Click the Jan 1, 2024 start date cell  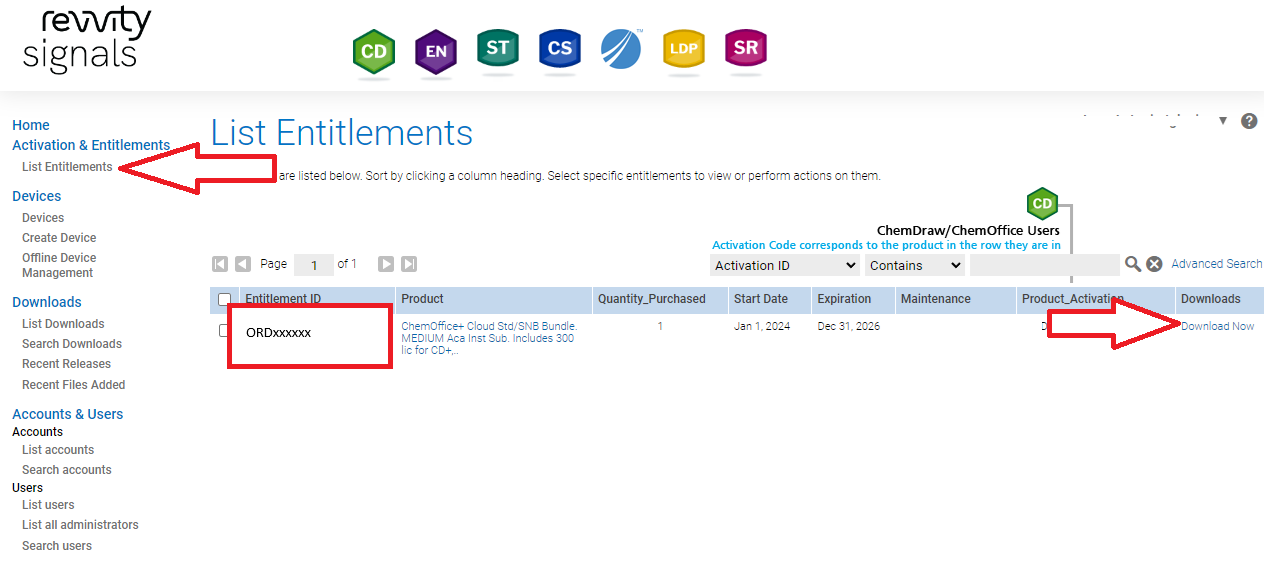point(761,327)
